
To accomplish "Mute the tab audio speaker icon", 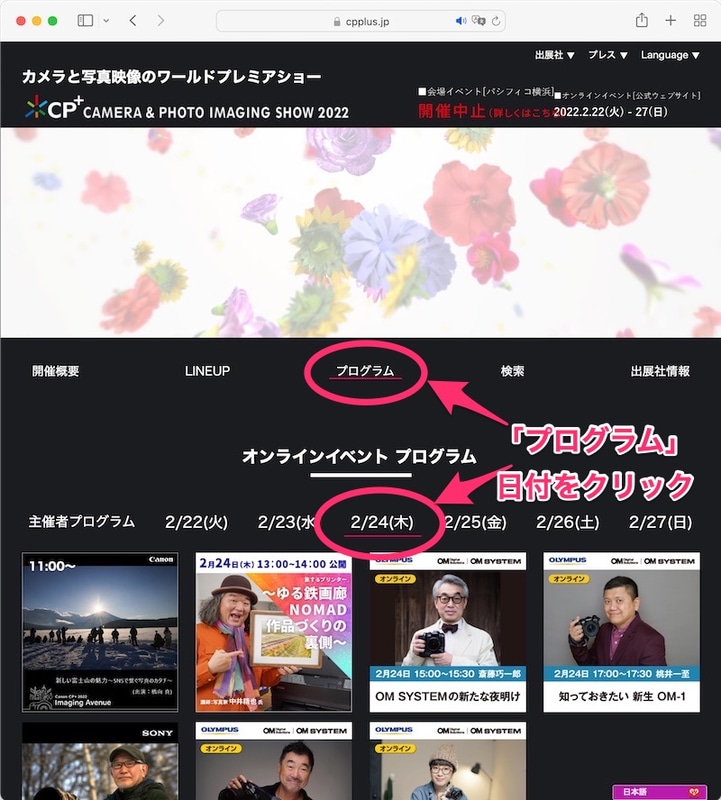I will (460, 21).
